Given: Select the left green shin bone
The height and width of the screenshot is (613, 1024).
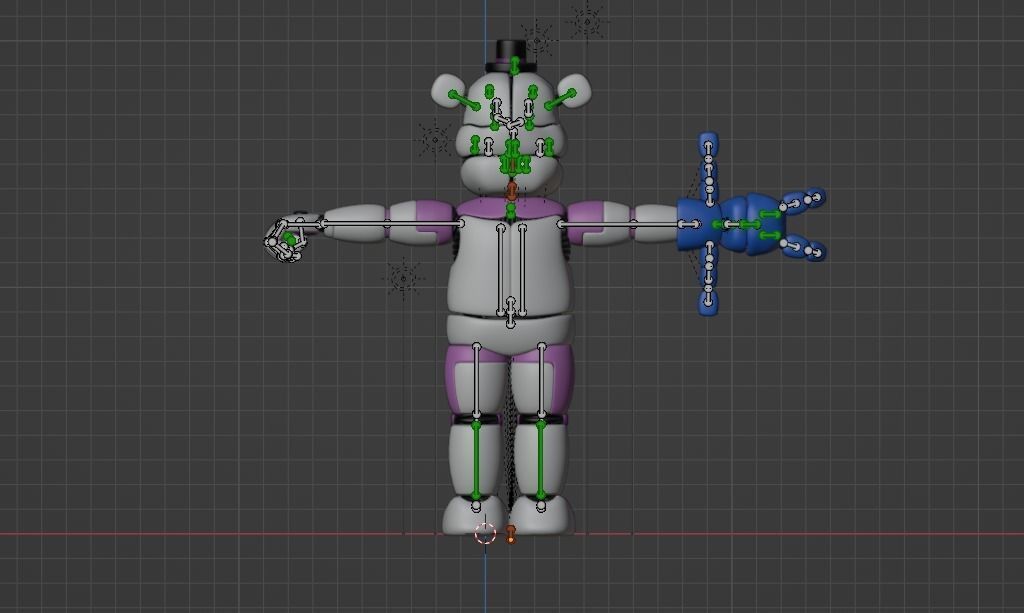Looking at the screenshot, I should click(476, 461).
